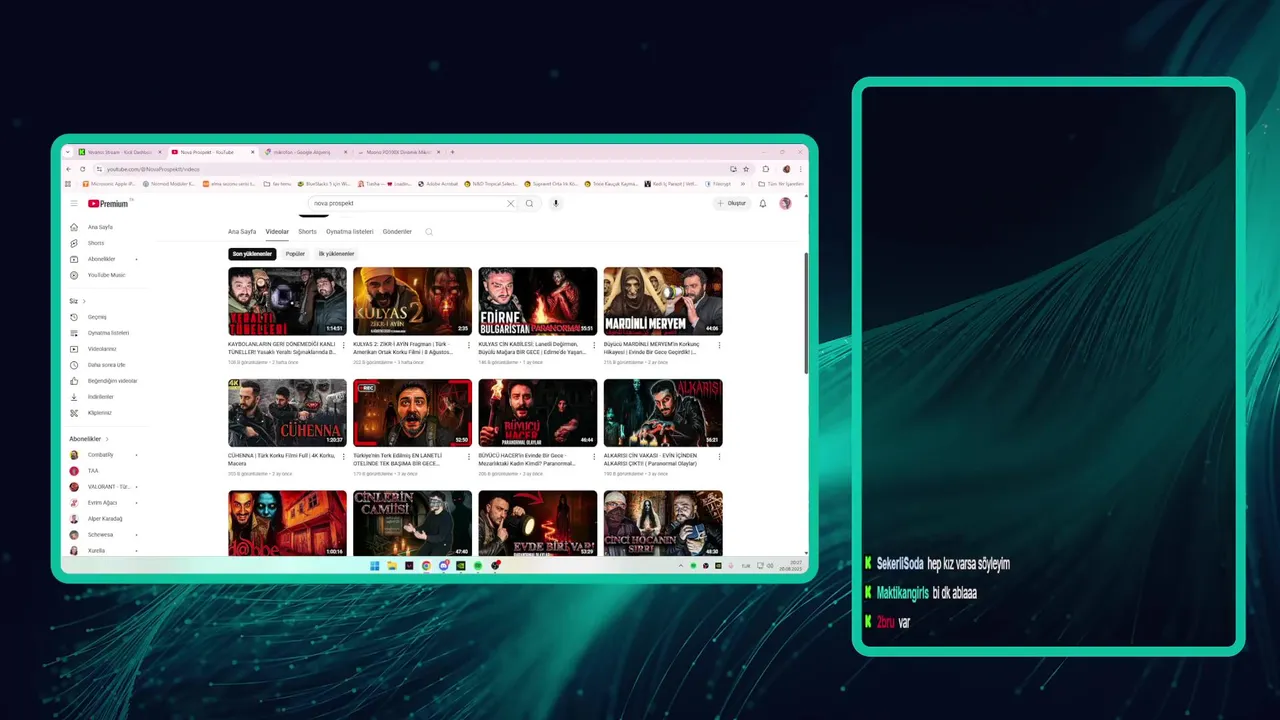Image resolution: width=1280 pixels, height=720 pixels.
Task: Open Beğendiğim videolar list
Action: [112, 381]
